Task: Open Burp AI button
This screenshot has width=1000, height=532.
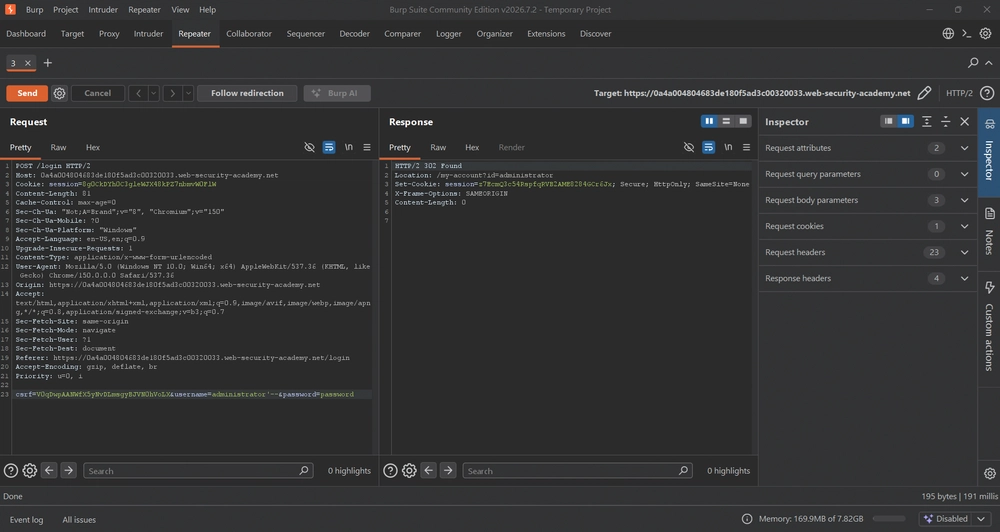Action: point(337,93)
